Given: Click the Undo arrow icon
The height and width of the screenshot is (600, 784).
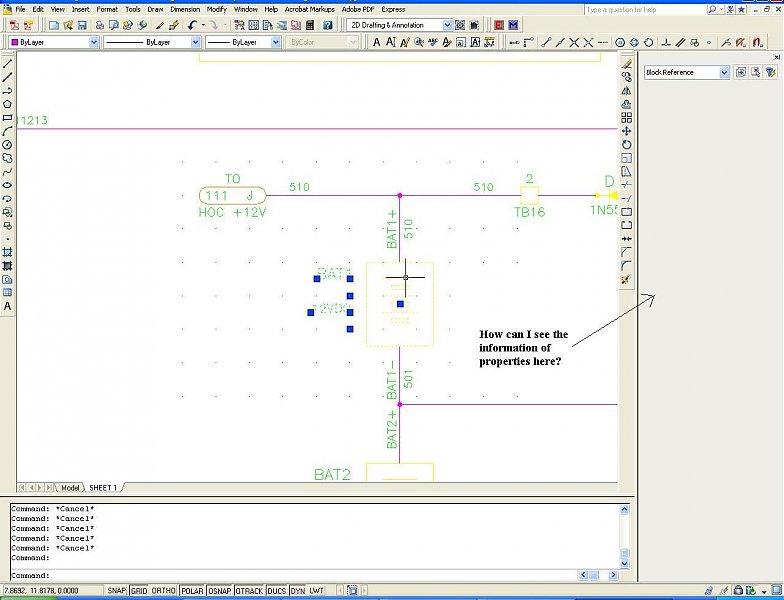Looking at the screenshot, I should point(192,25).
